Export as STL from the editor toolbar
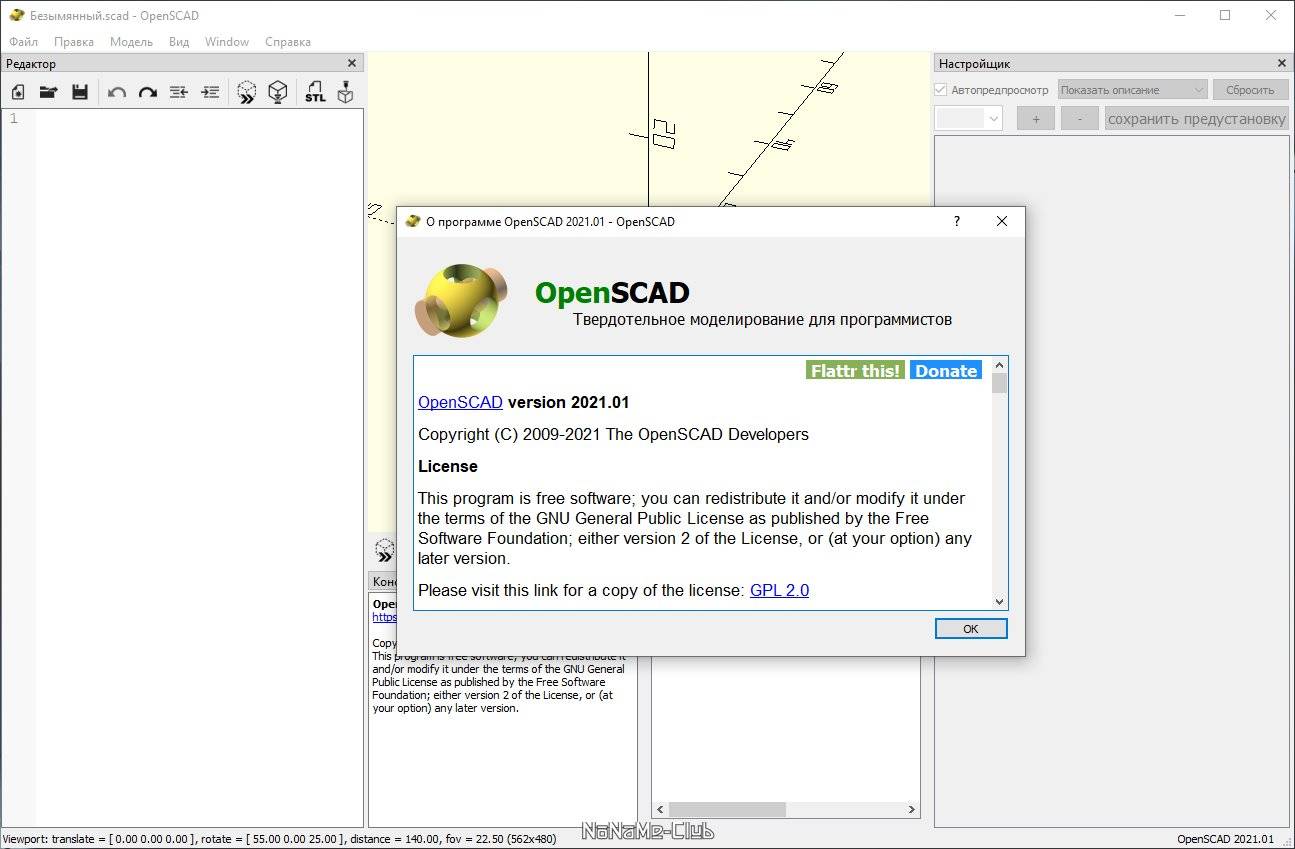 pyautogui.click(x=315, y=92)
